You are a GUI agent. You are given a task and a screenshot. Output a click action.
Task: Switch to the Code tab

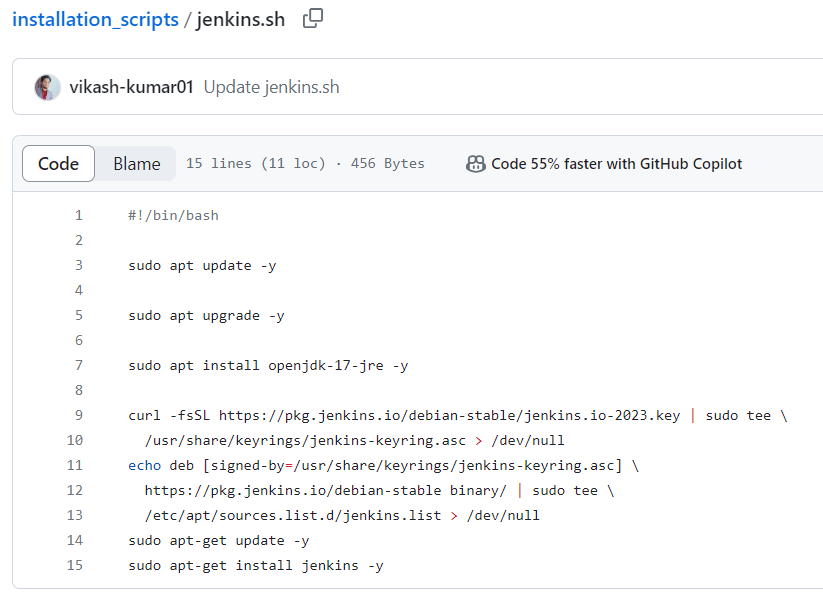click(58, 164)
